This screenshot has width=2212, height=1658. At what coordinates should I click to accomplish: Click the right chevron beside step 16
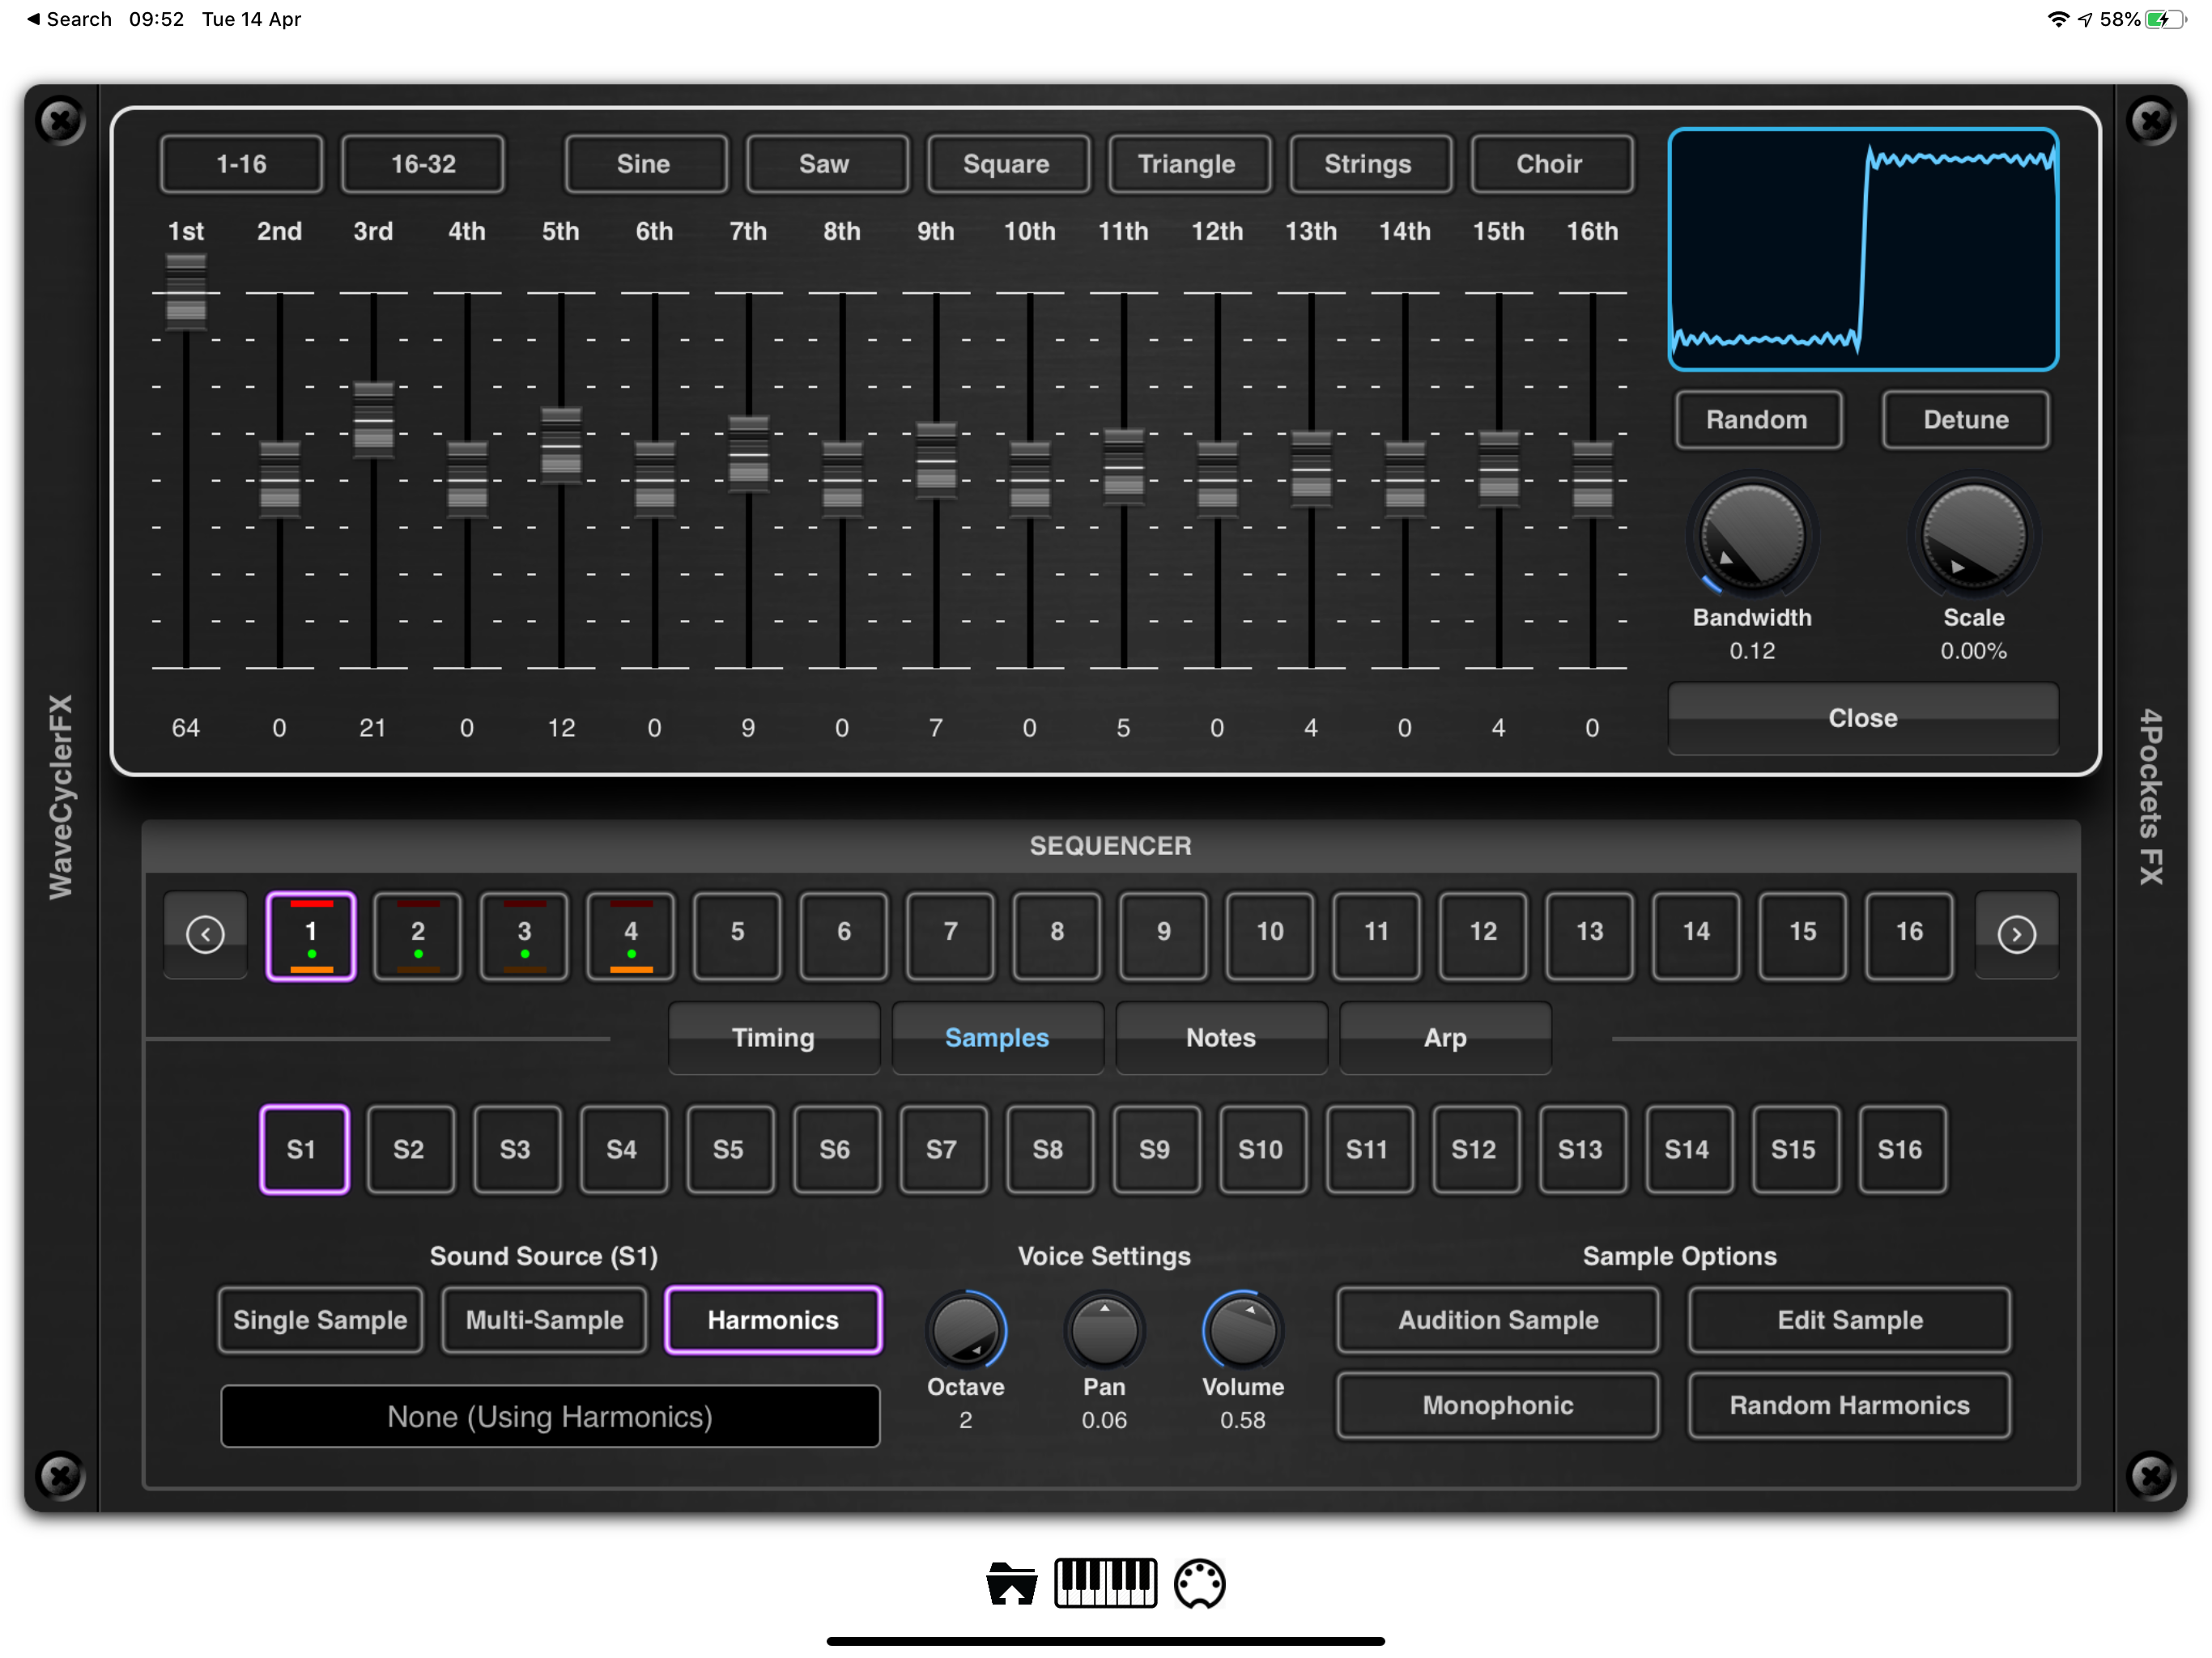(2018, 934)
